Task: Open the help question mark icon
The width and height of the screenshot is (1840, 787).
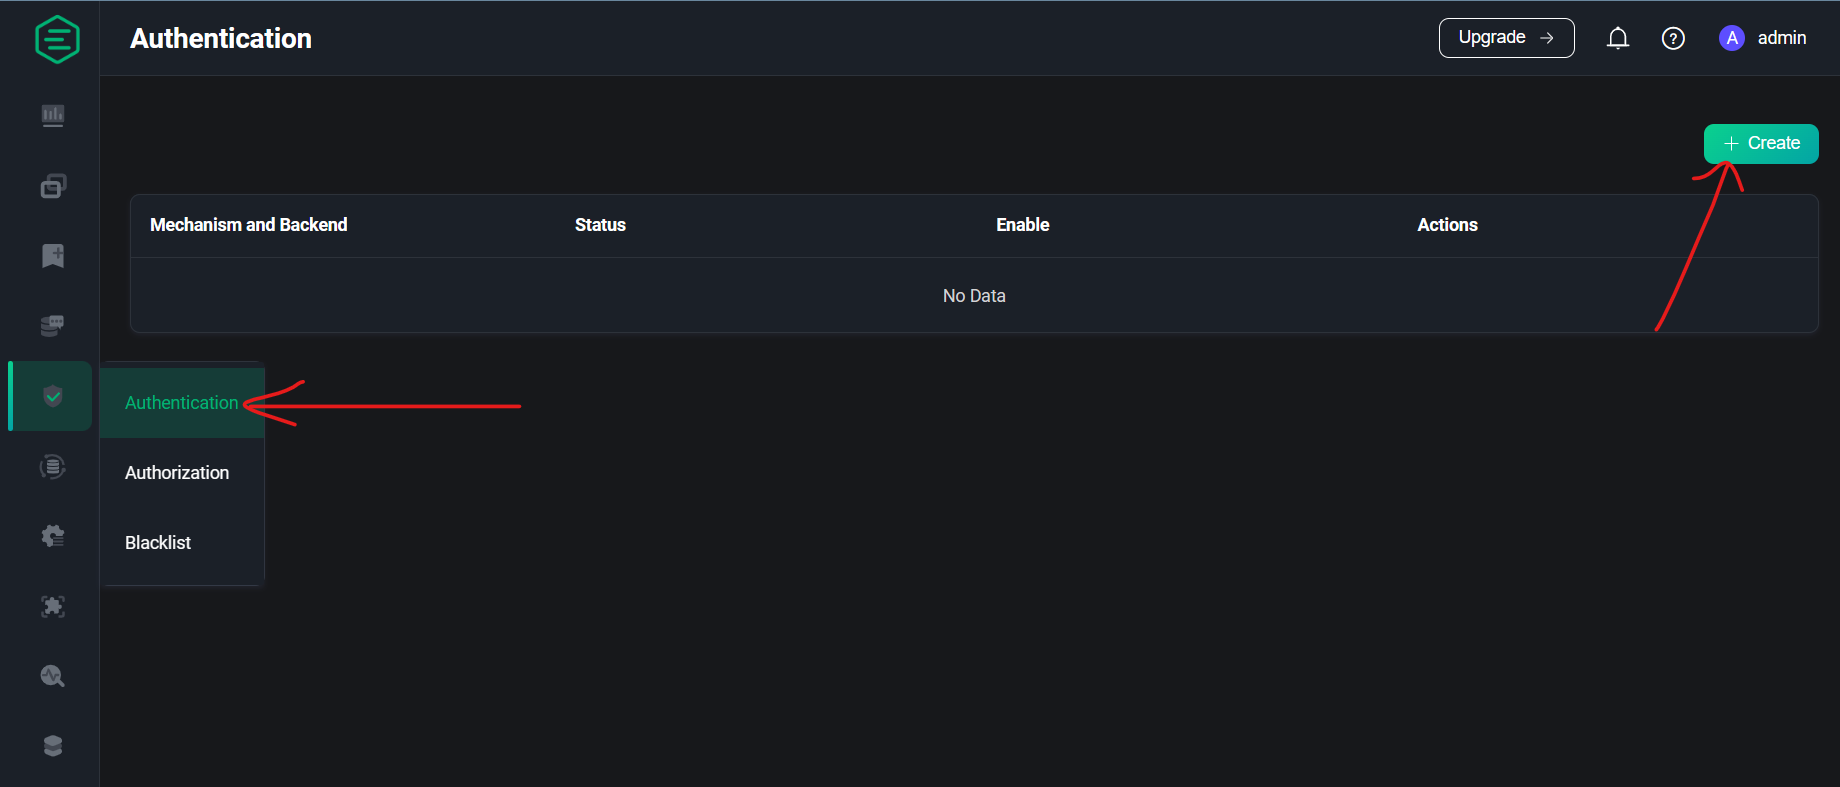Action: click(x=1673, y=38)
